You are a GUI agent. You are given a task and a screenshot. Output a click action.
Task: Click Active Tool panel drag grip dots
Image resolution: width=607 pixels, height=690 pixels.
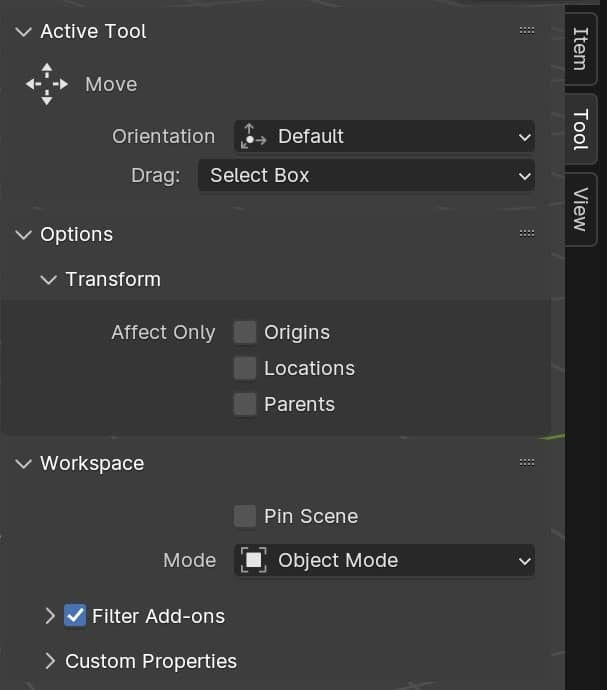(x=527, y=32)
